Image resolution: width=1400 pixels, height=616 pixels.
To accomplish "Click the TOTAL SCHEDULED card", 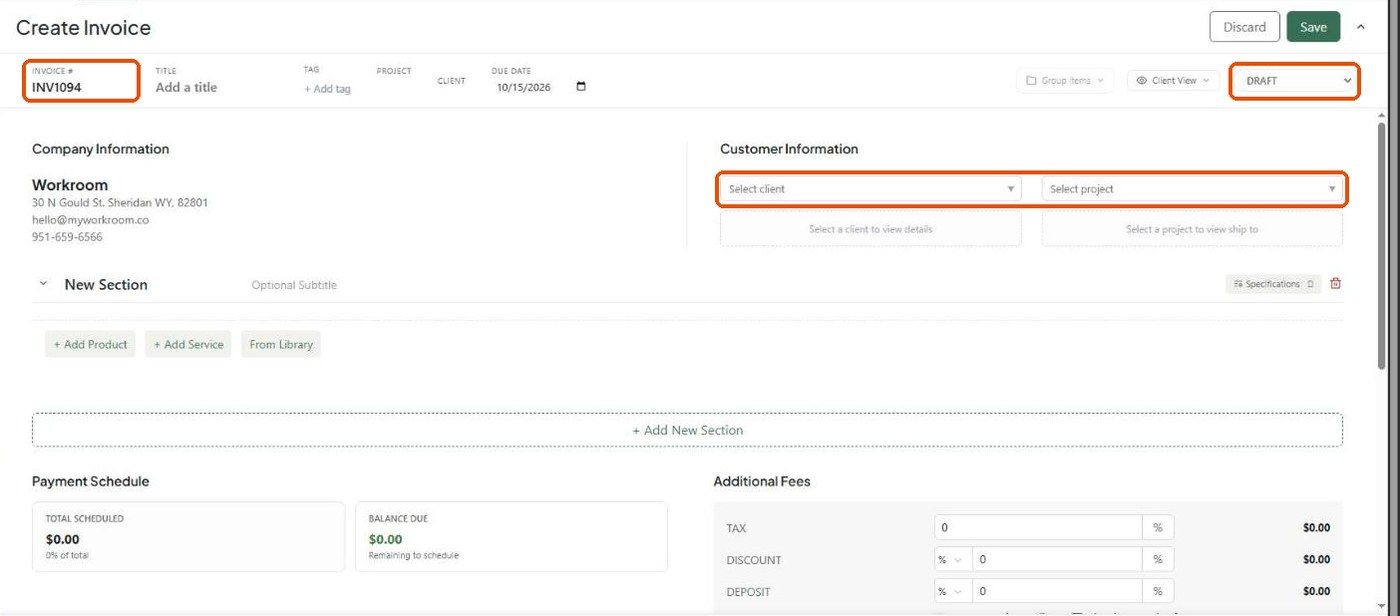I will point(188,537).
